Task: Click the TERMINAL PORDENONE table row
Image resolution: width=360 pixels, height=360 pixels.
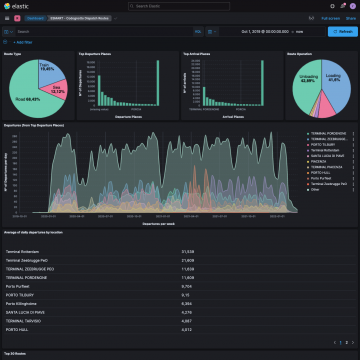Action: (180, 278)
